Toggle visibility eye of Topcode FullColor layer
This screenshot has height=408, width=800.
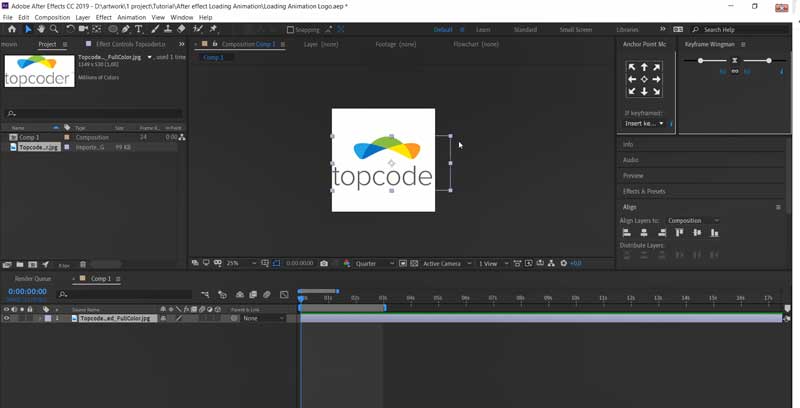coord(6,318)
